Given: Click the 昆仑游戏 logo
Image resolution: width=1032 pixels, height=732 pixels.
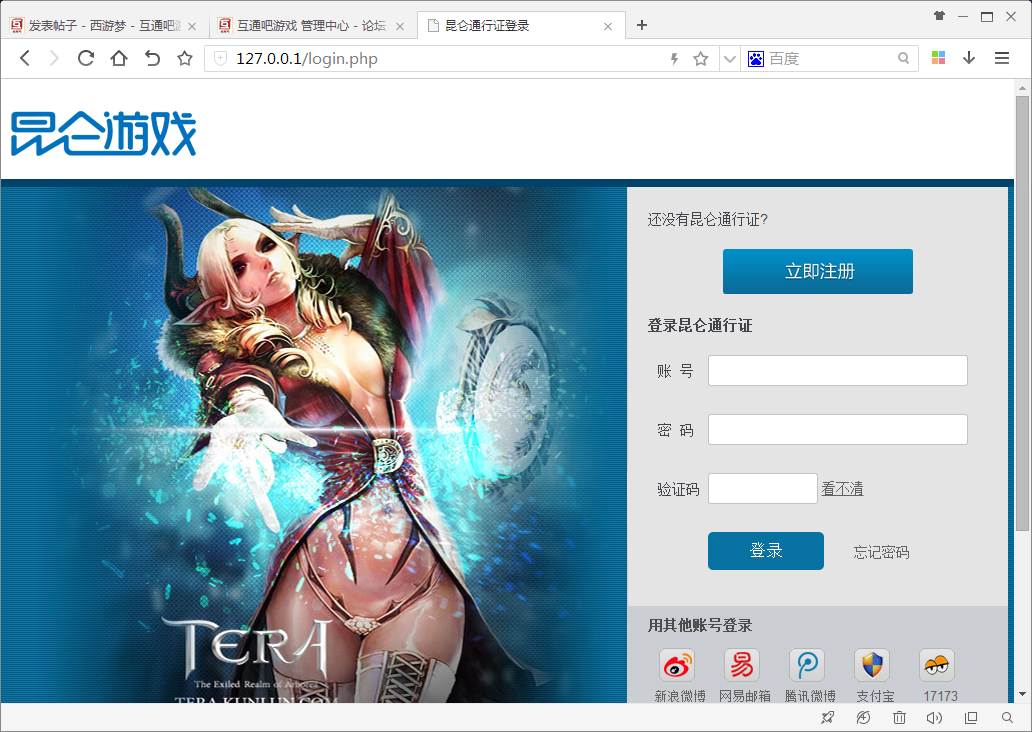Looking at the screenshot, I should point(103,134).
